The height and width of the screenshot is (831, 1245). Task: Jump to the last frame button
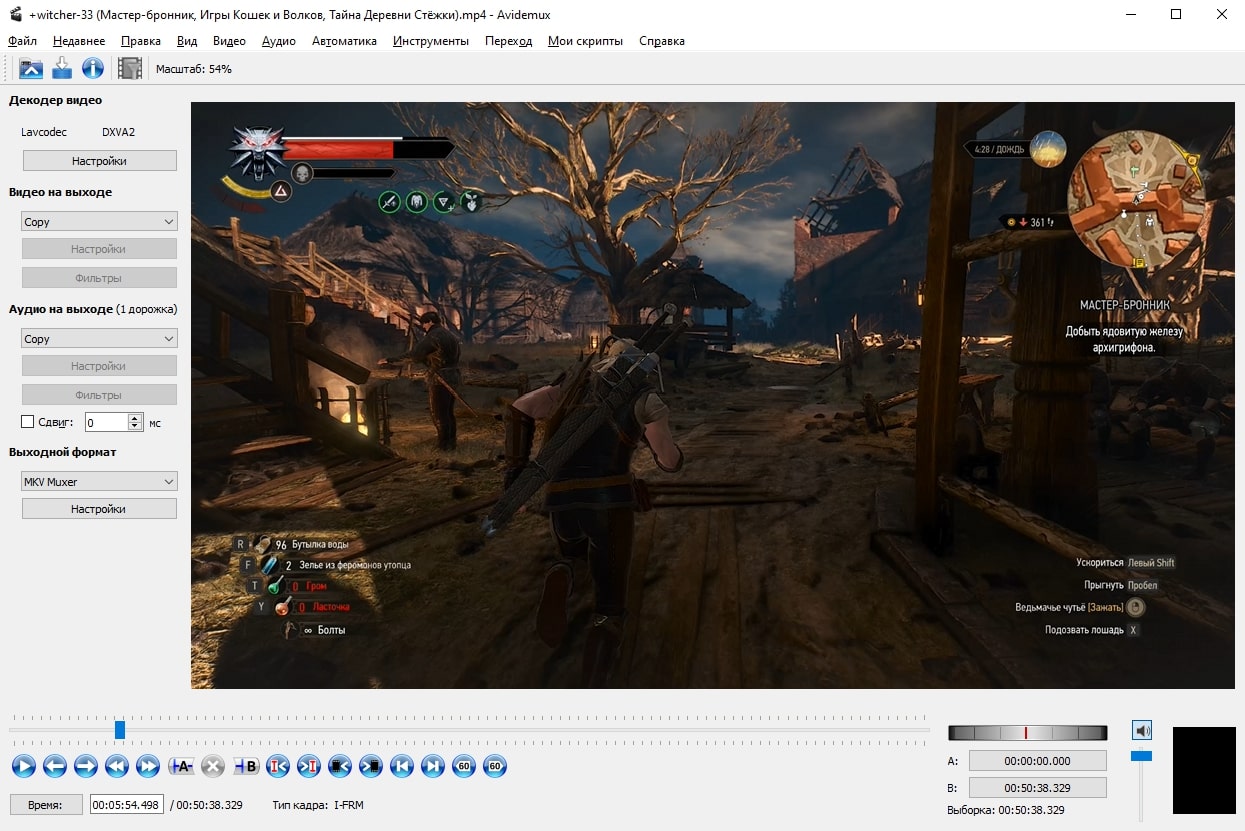click(x=433, y=766)
